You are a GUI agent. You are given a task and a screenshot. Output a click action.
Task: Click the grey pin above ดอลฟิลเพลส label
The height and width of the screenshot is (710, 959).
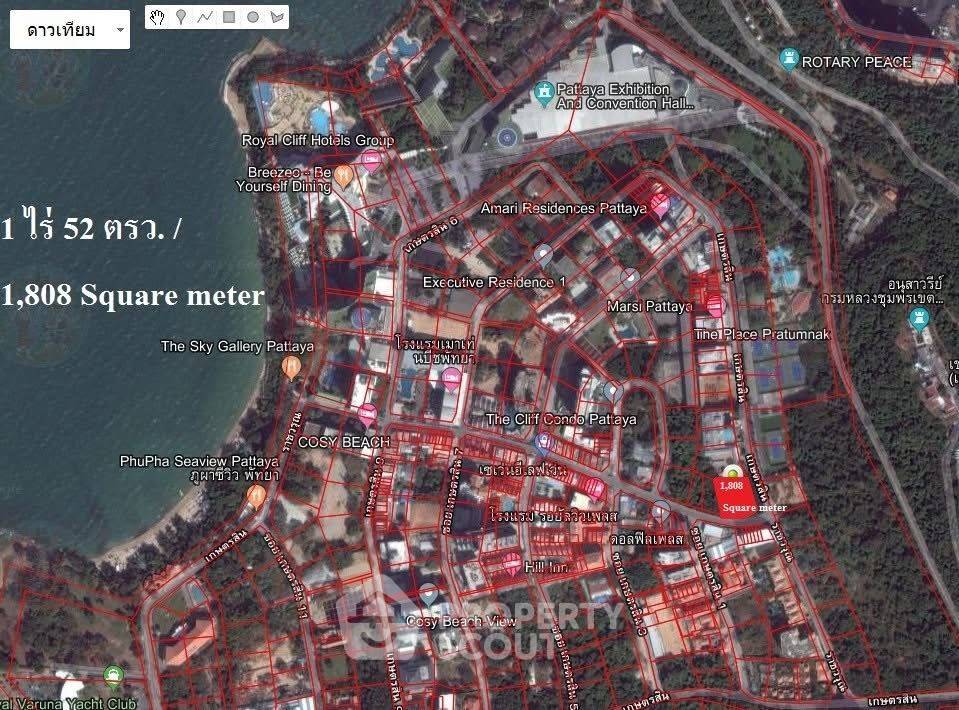tap(661, 512)
